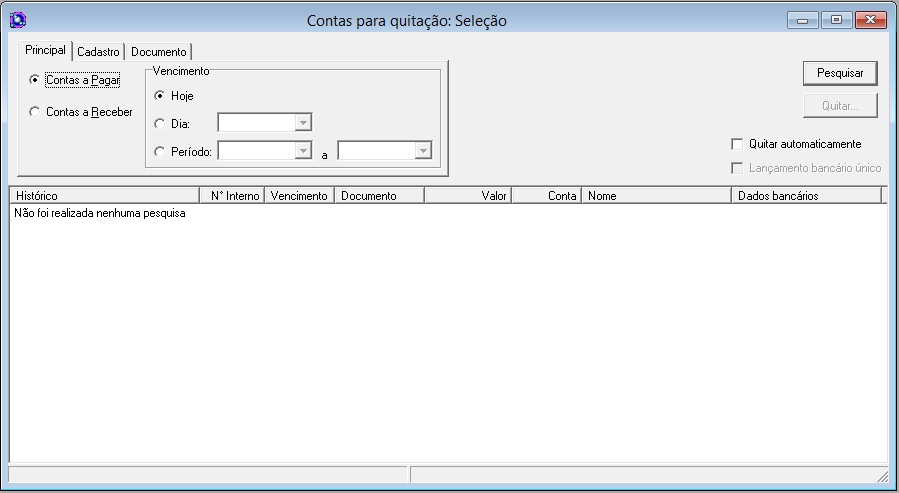
Task: Sort by the Valor column header
Action: 468,195
